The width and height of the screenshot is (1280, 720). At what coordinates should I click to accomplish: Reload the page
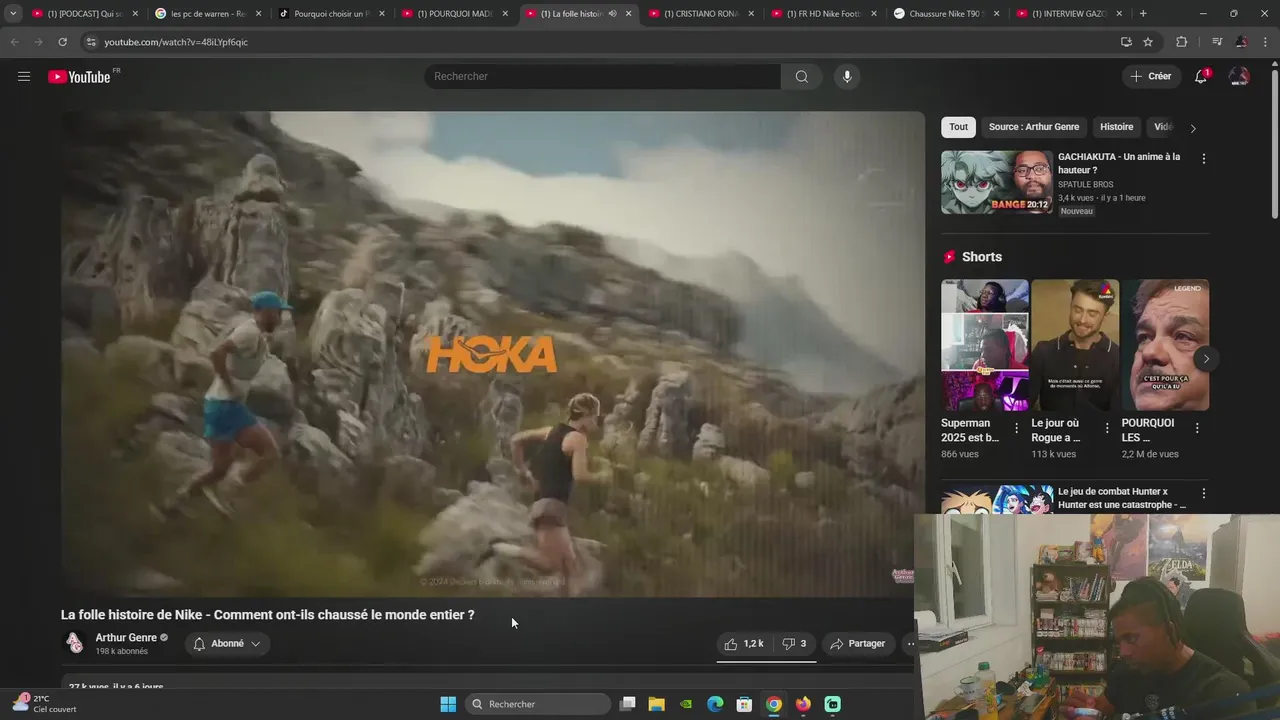coord(62,42)
